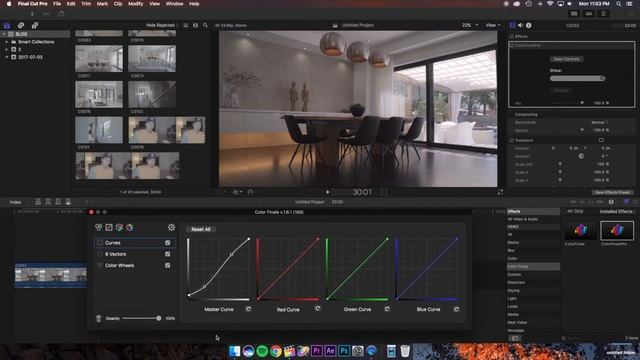This screenshot has height=360, width=640.
Task: Open the File menu
Action: pos(57,4)
